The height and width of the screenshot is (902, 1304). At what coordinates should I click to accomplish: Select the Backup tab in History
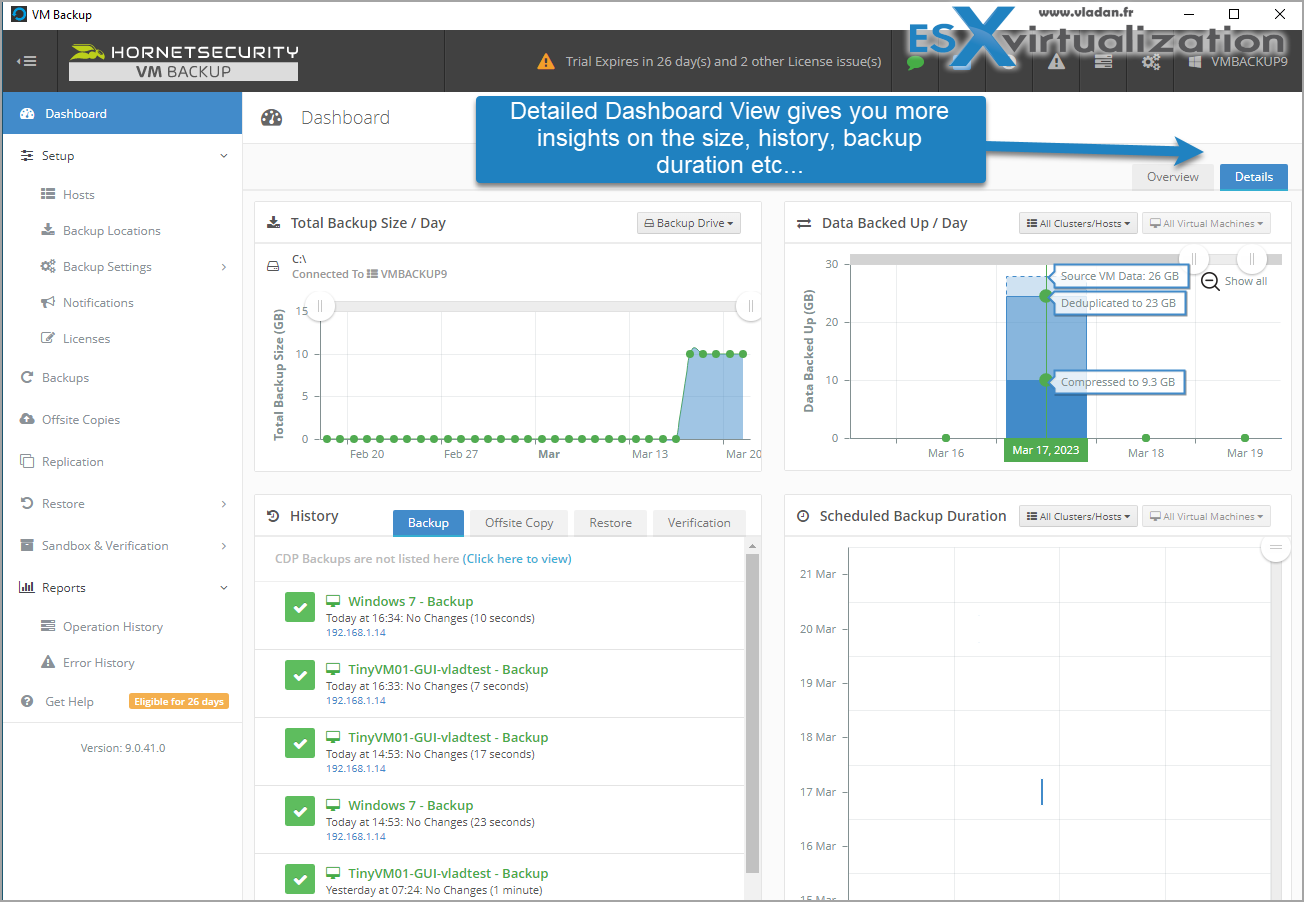[428, 523]
